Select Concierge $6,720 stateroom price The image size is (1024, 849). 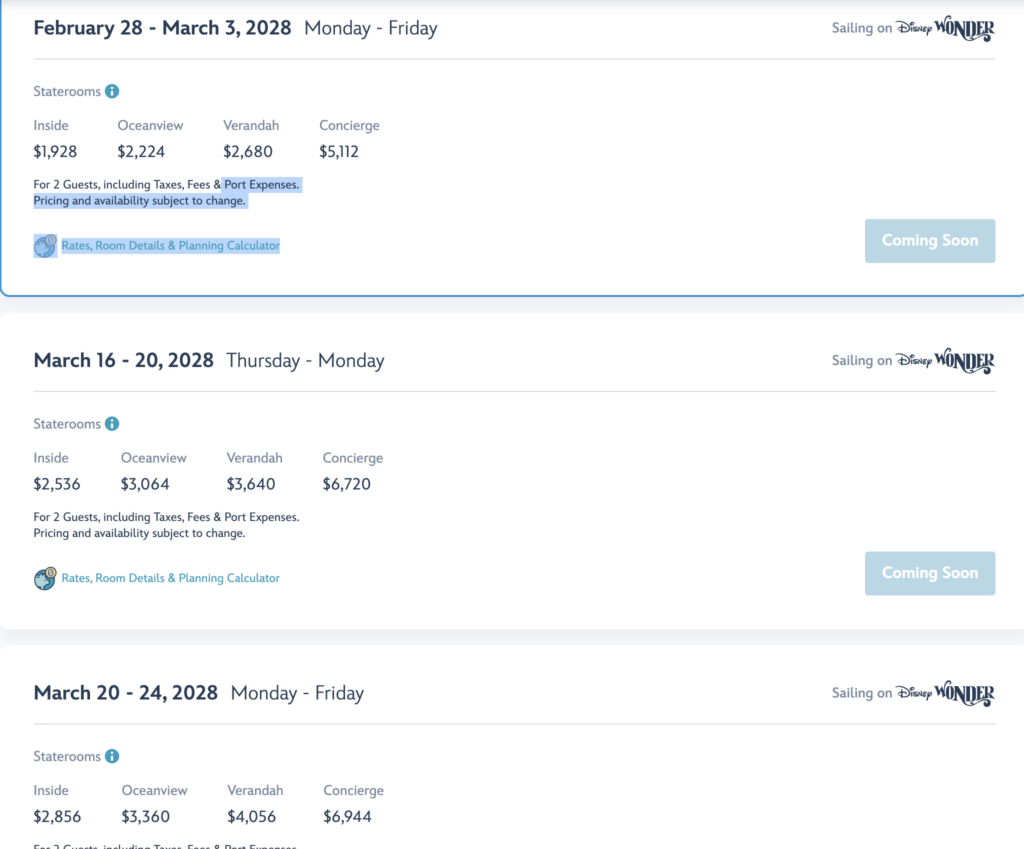[x=347, y=484]
